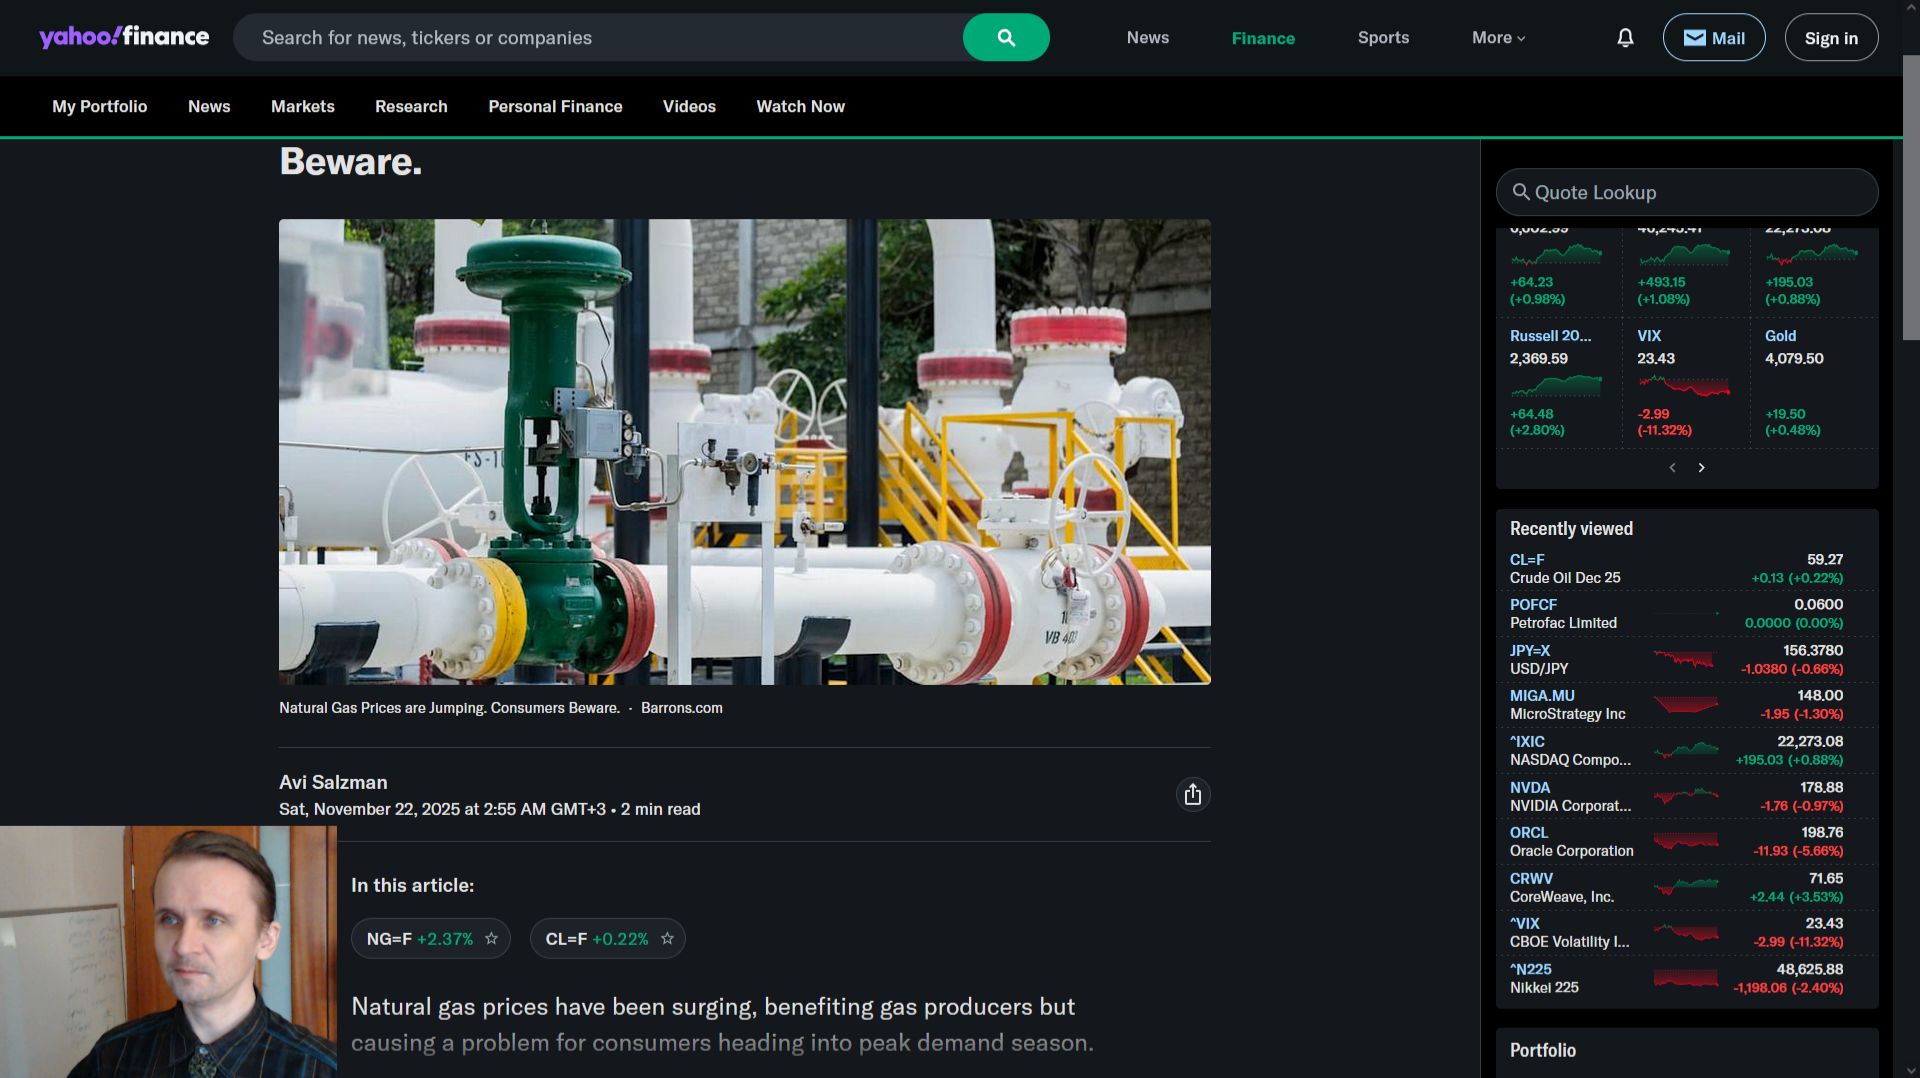Screen dimensions: 1920x1078
Task: Open the Personal Finance tab
Action: coord(555,106)
